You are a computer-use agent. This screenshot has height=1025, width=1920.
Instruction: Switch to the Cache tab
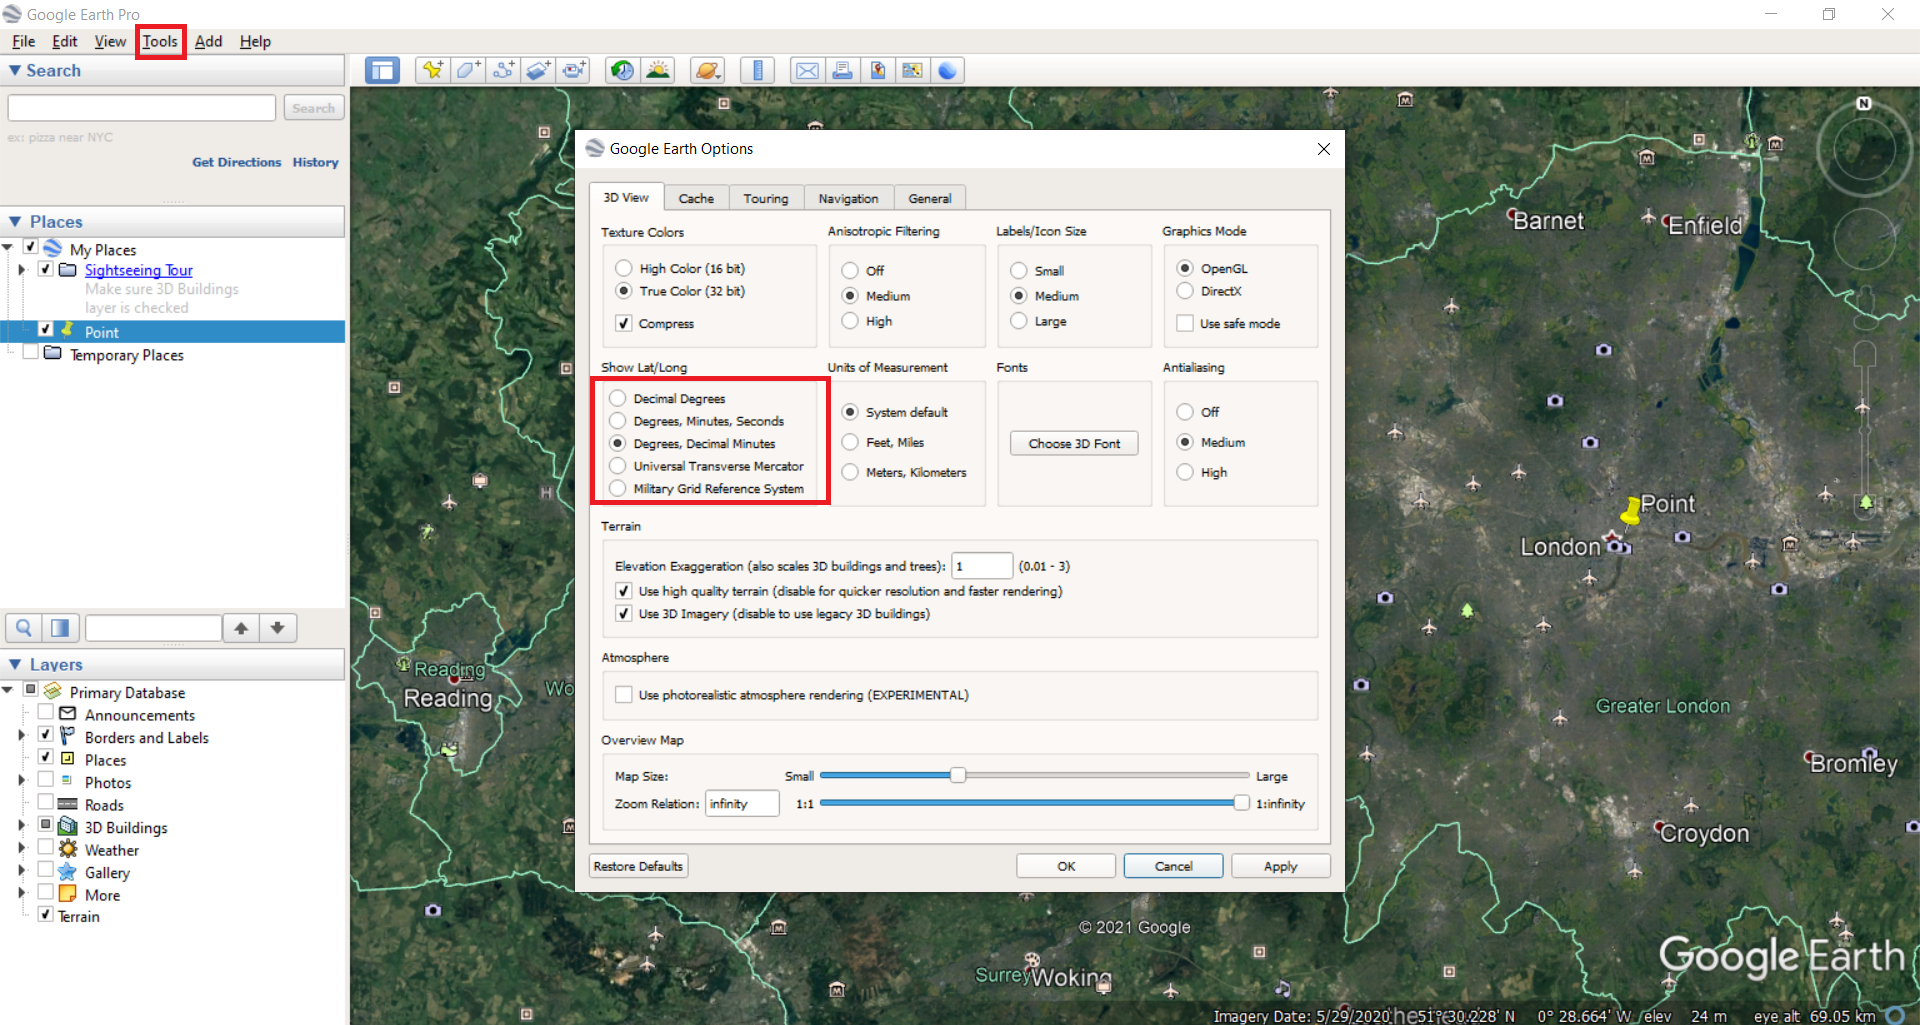click(x=696, y=198)
